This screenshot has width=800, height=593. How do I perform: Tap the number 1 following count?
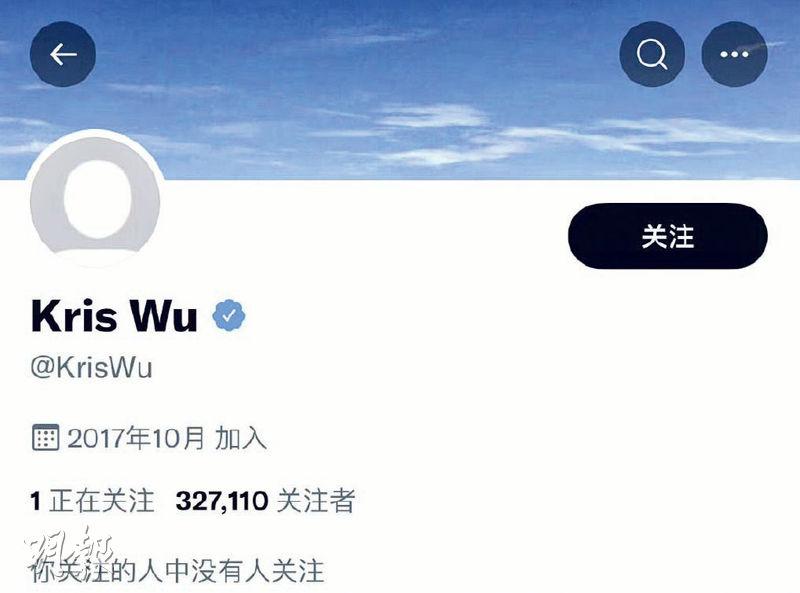pyautogui.click(x=35, y=501)
